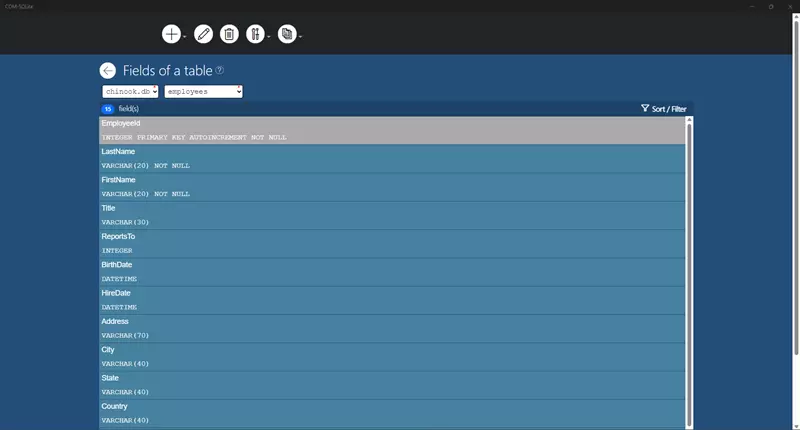Click the delete trash can icon
800x430 pixels.
point(229,34)
